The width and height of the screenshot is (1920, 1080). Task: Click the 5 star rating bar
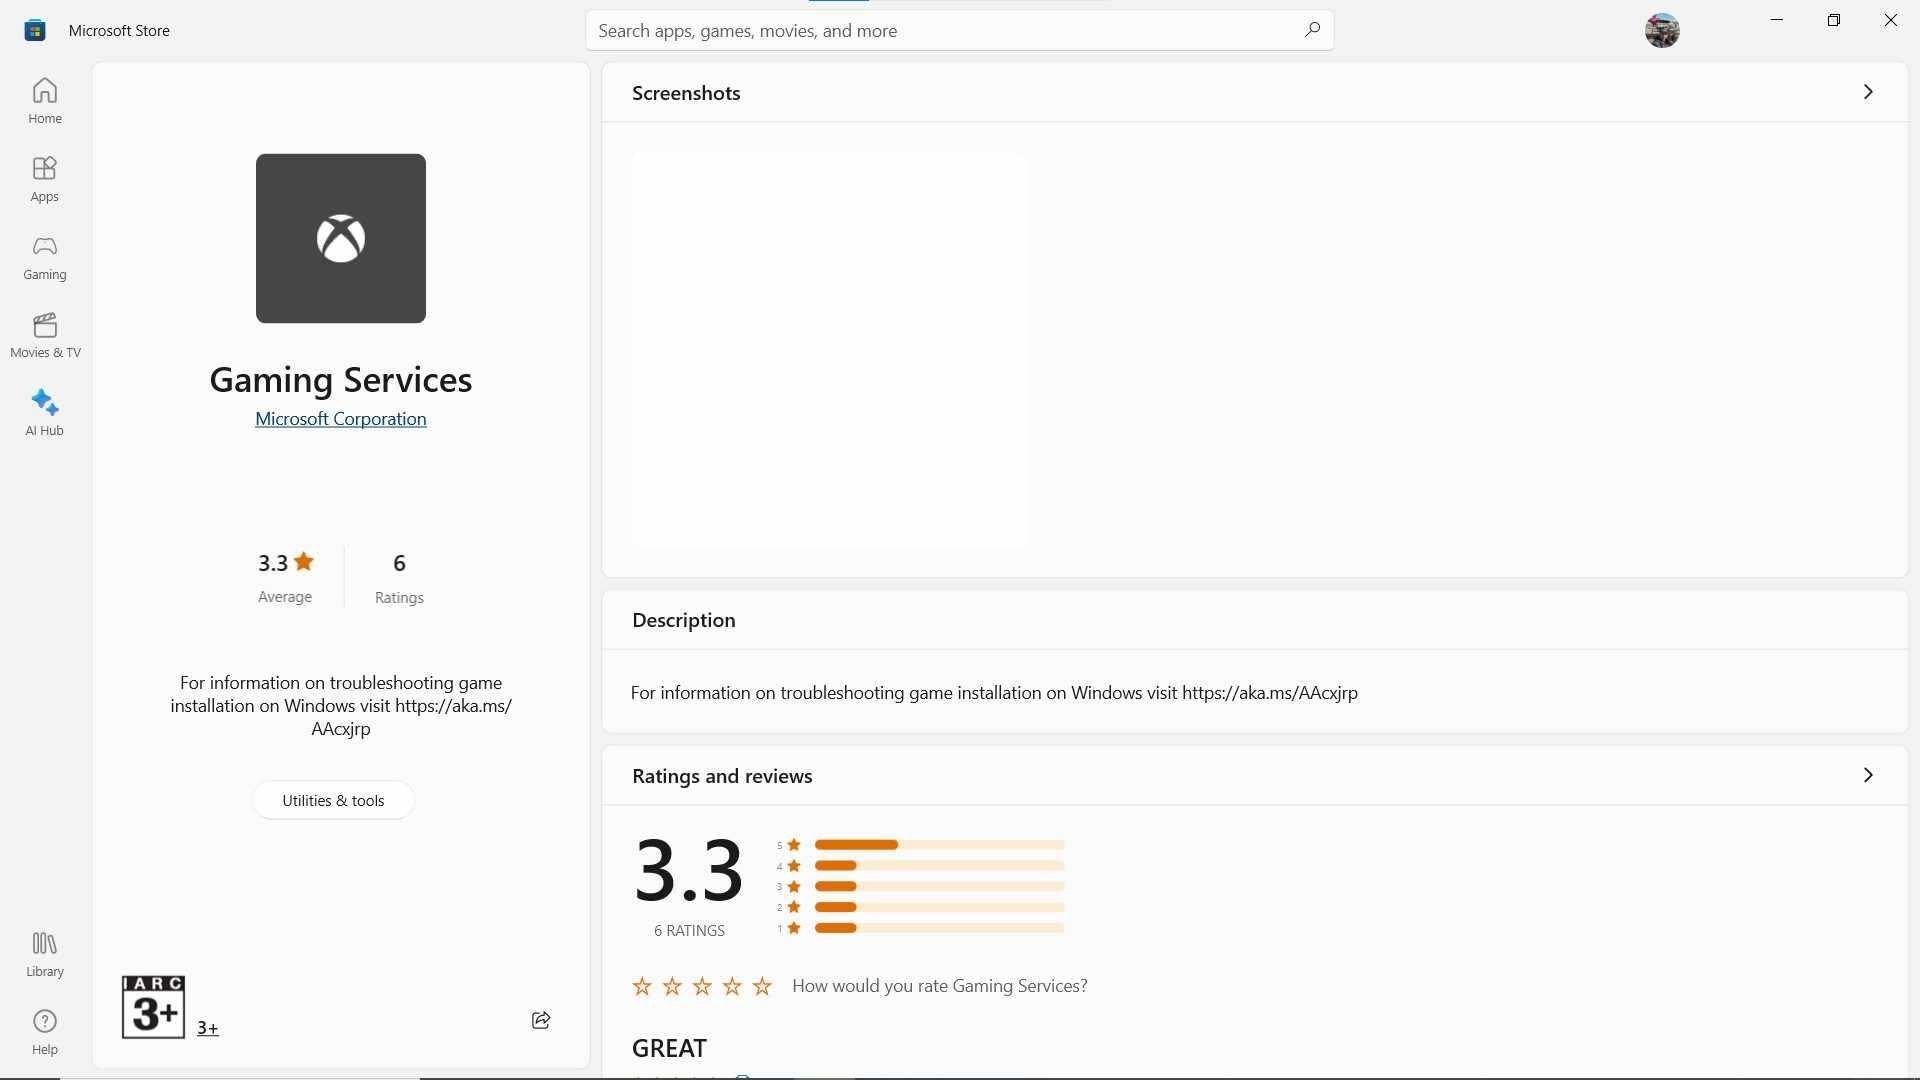939,845
